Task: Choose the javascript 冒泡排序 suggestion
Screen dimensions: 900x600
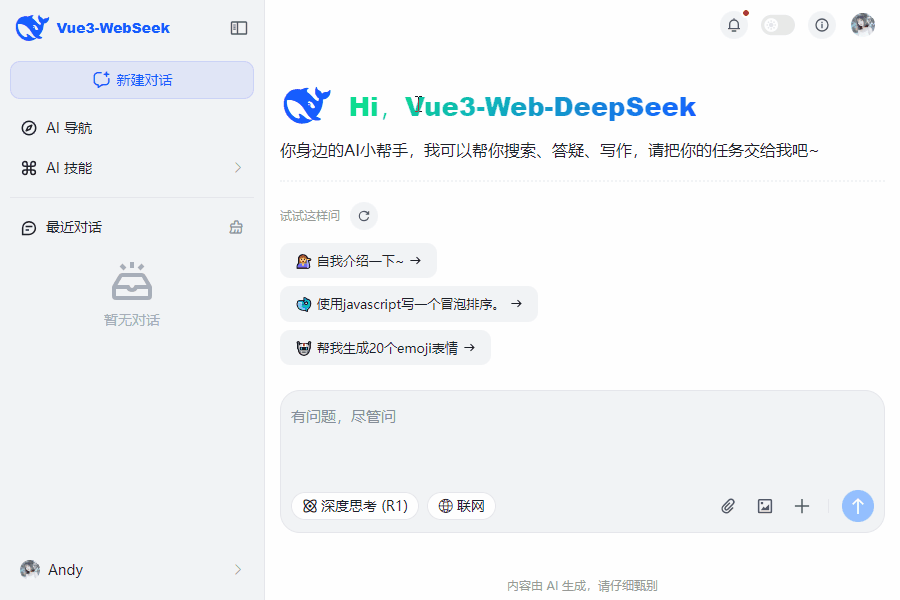Action: [409, 304]
